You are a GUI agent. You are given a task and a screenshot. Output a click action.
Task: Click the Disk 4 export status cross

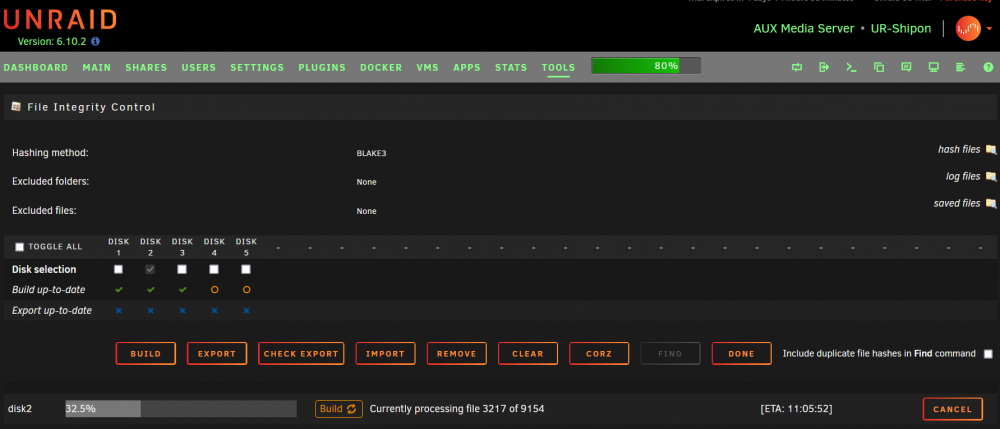point(214,310)
